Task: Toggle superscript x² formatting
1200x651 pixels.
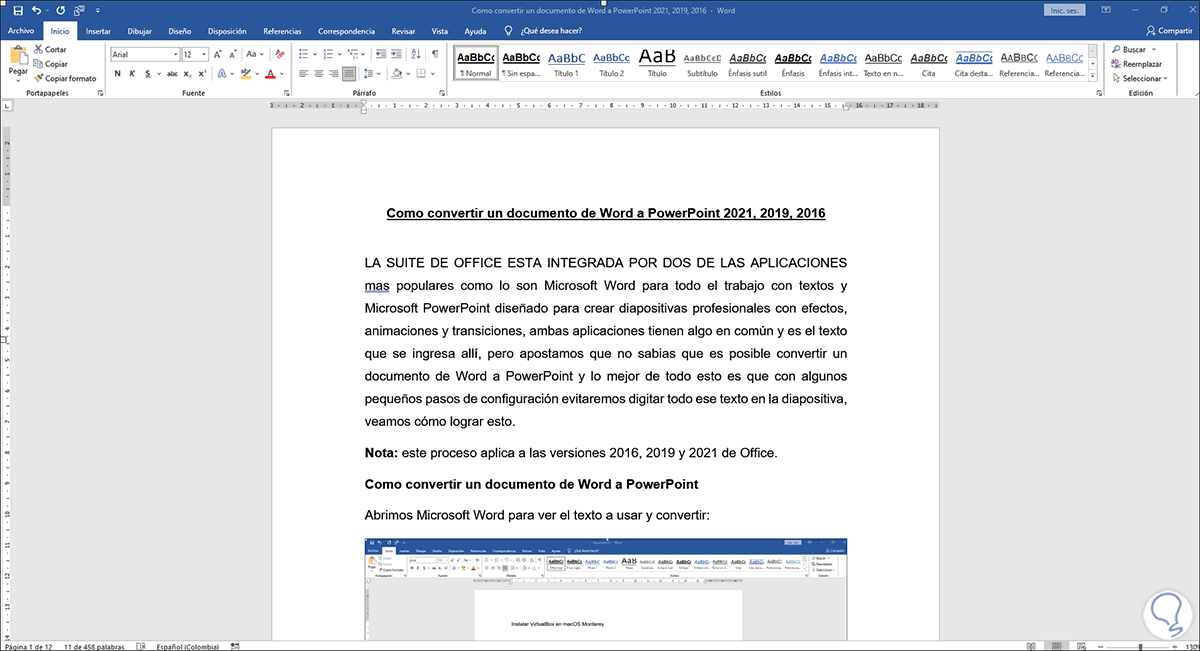Action: point(203,73)
